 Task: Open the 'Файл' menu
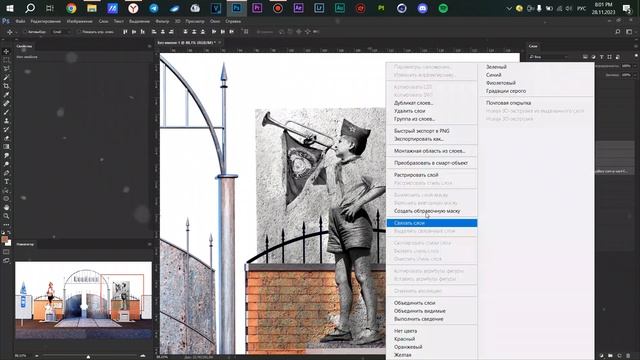[x=20, y=21]
